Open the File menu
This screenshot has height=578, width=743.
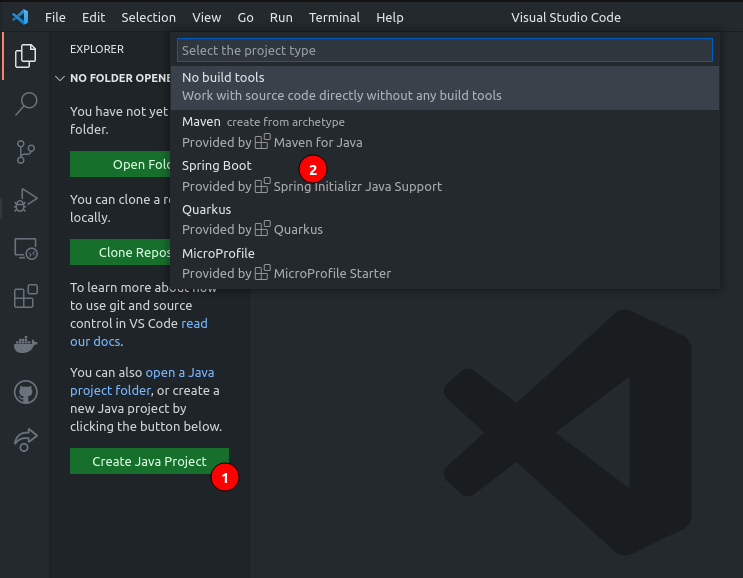[x=55, y=18]
